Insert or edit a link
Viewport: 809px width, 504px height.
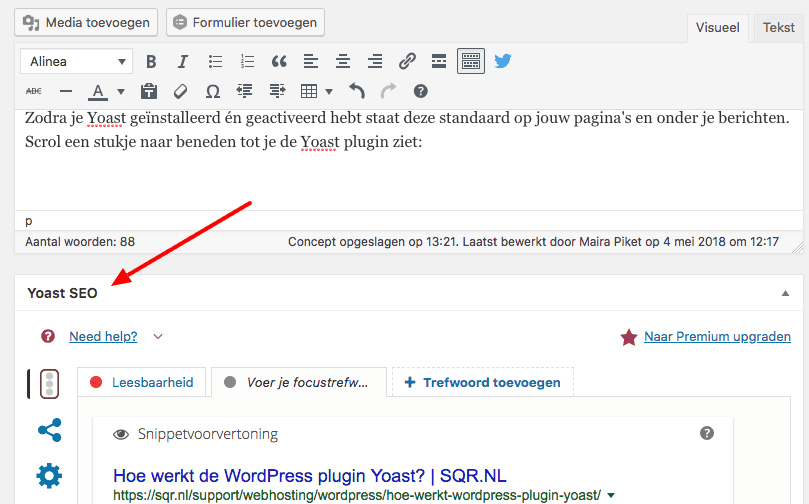click(x=407, y=62)
